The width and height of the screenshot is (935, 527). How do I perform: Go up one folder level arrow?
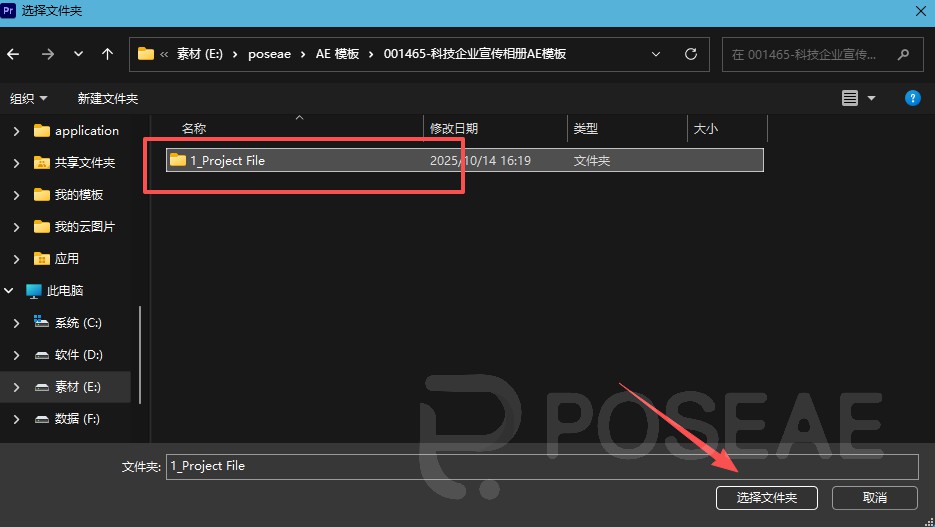coord(107,54)
